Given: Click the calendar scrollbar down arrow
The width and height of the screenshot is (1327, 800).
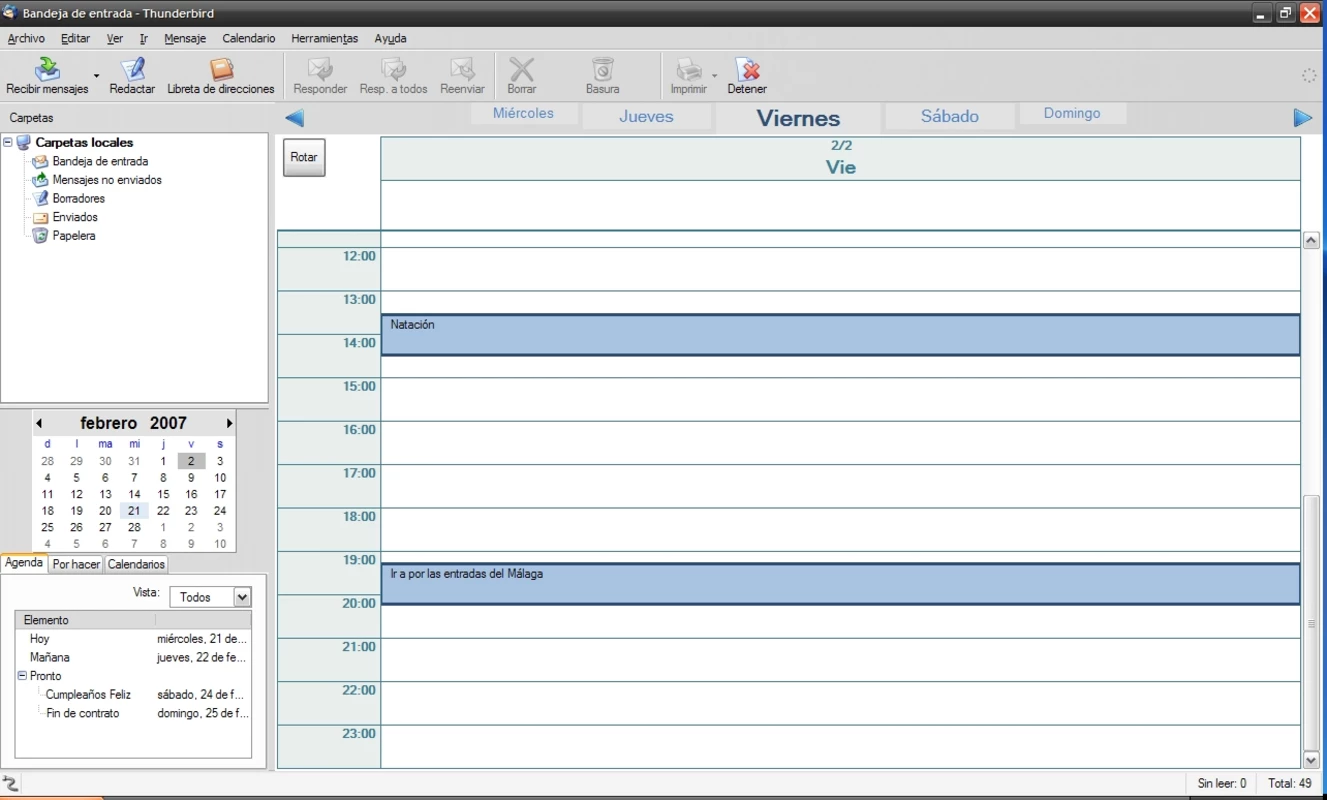Looking at the screenshot, I should tap(1312, 760).
